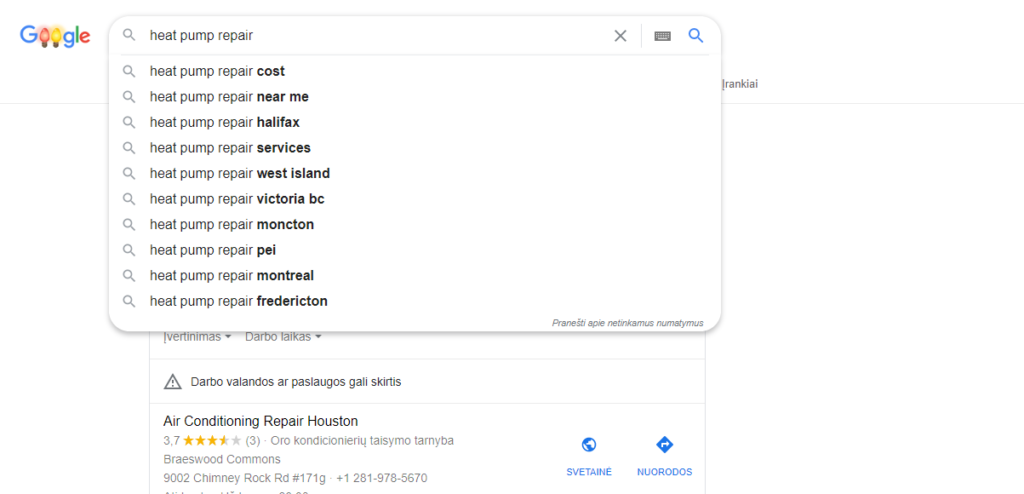Click the globe Svetainė website icon

tap(589, 445)
